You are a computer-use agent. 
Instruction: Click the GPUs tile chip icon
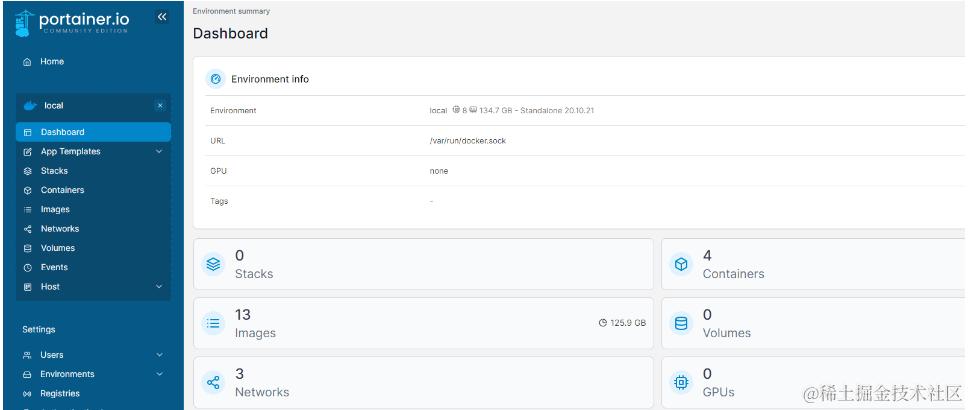coord(681,383)
